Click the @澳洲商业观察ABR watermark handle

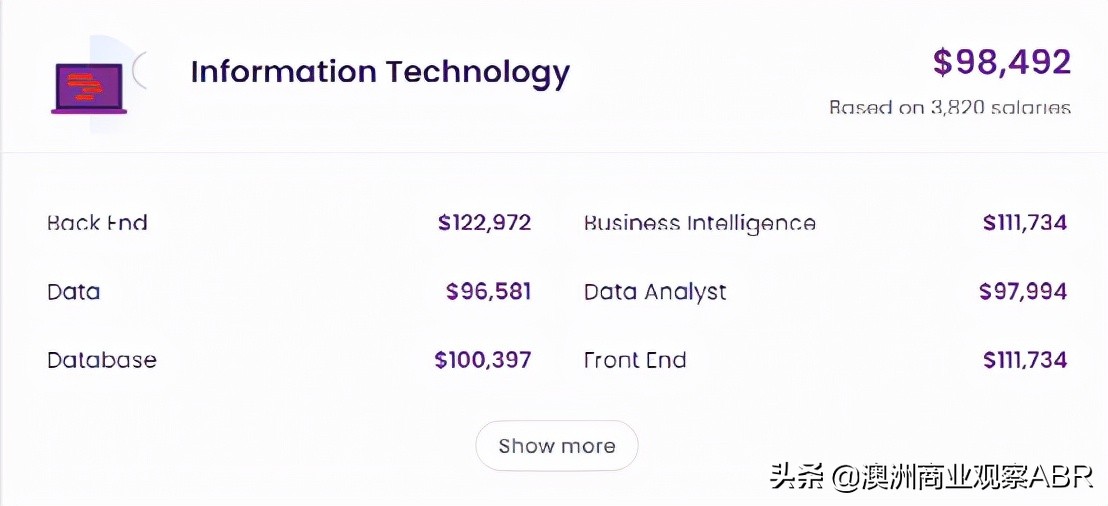962,476
